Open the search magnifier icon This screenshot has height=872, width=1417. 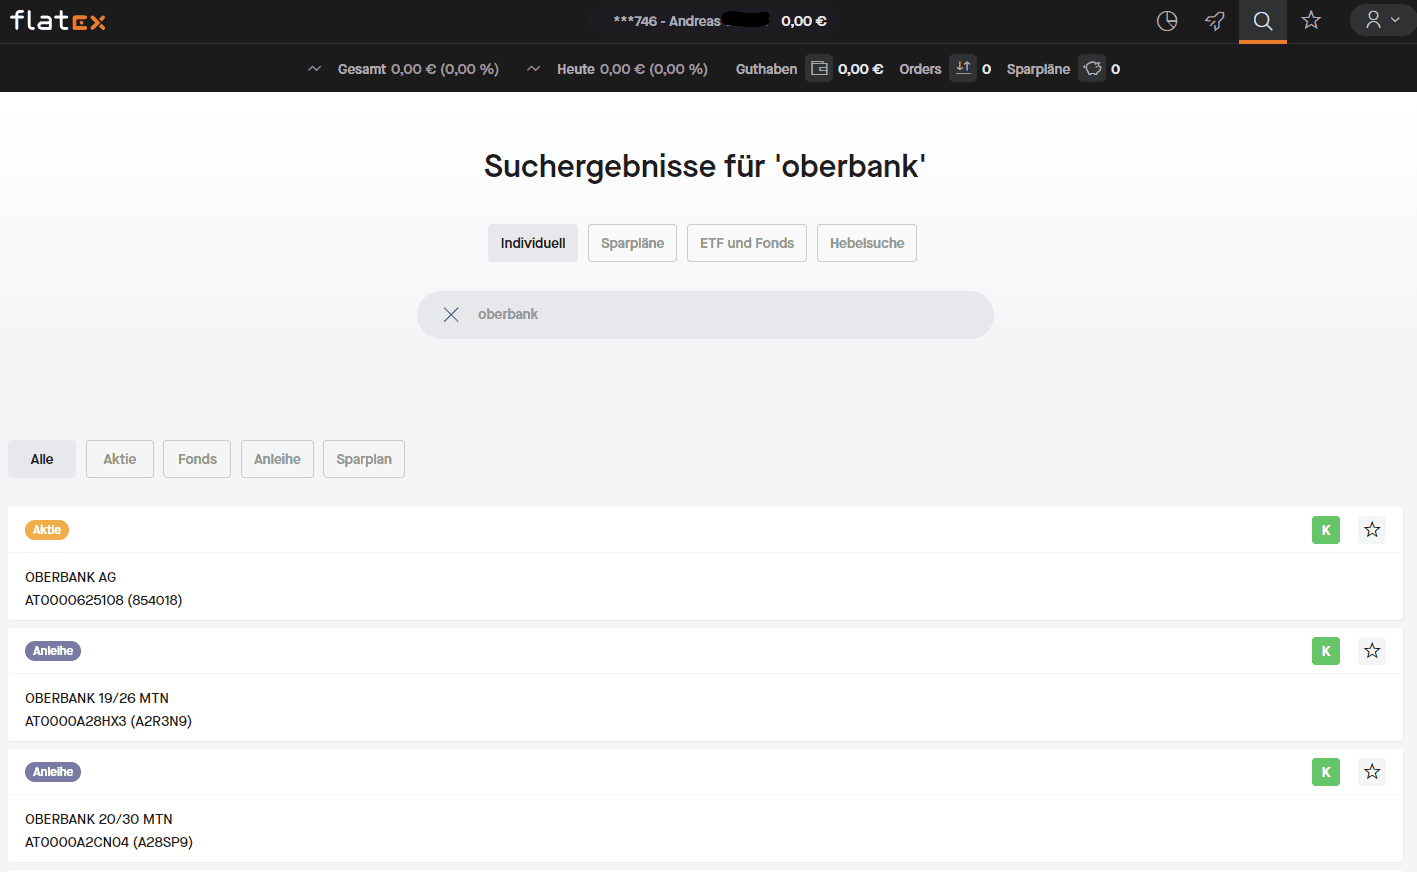point(1263,21)
